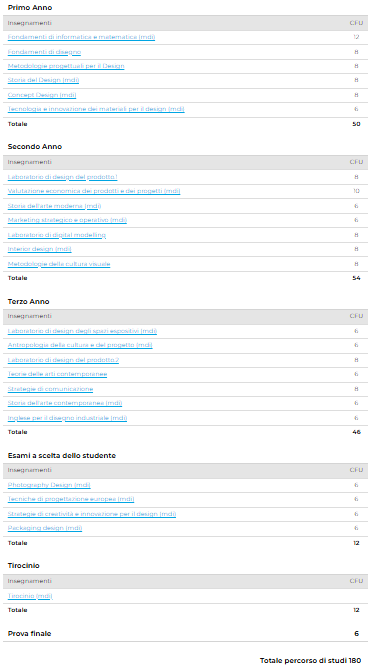
Task: Select the Primo Anno heading
Action: 30,8
